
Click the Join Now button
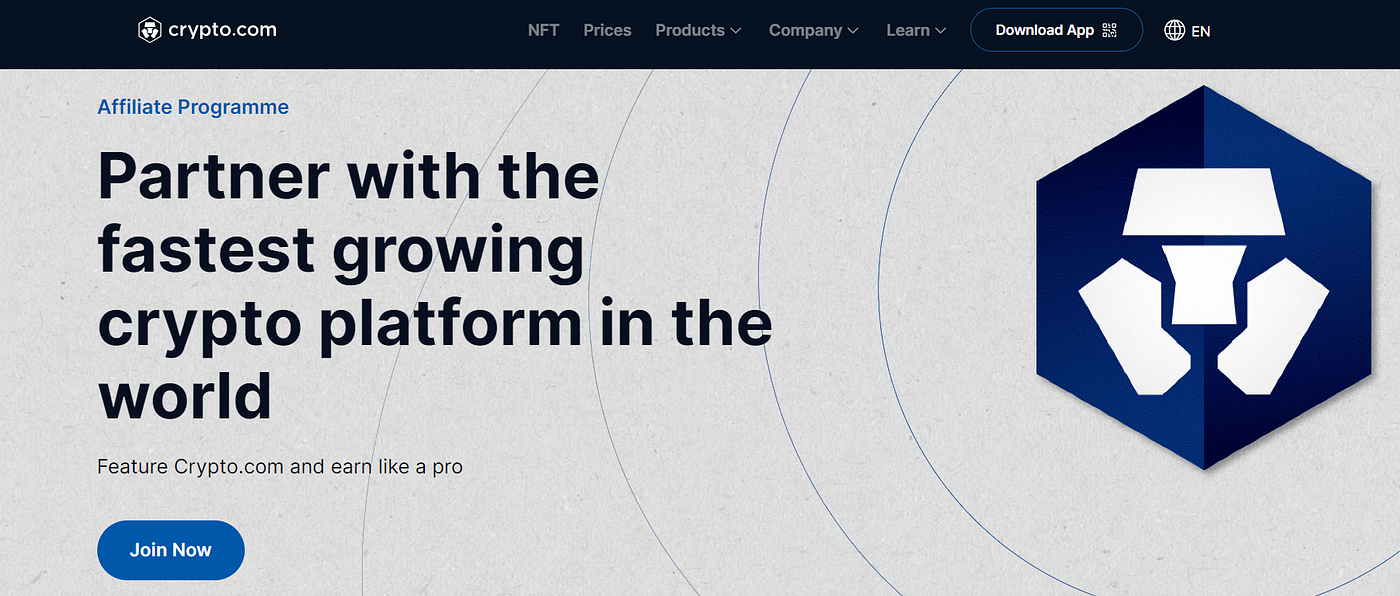coord(171,550)
